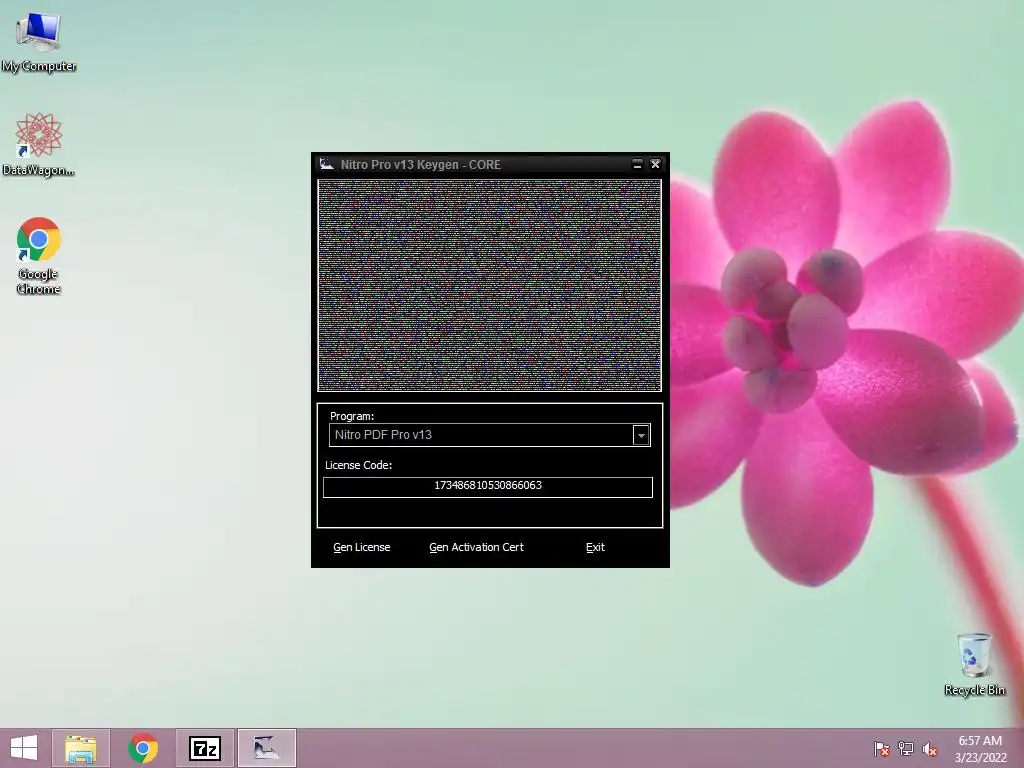The width and height of the screenshot is (1024, 768).
Task: Select the keygen taskbar icon
Action: click(x=266, y=748)
